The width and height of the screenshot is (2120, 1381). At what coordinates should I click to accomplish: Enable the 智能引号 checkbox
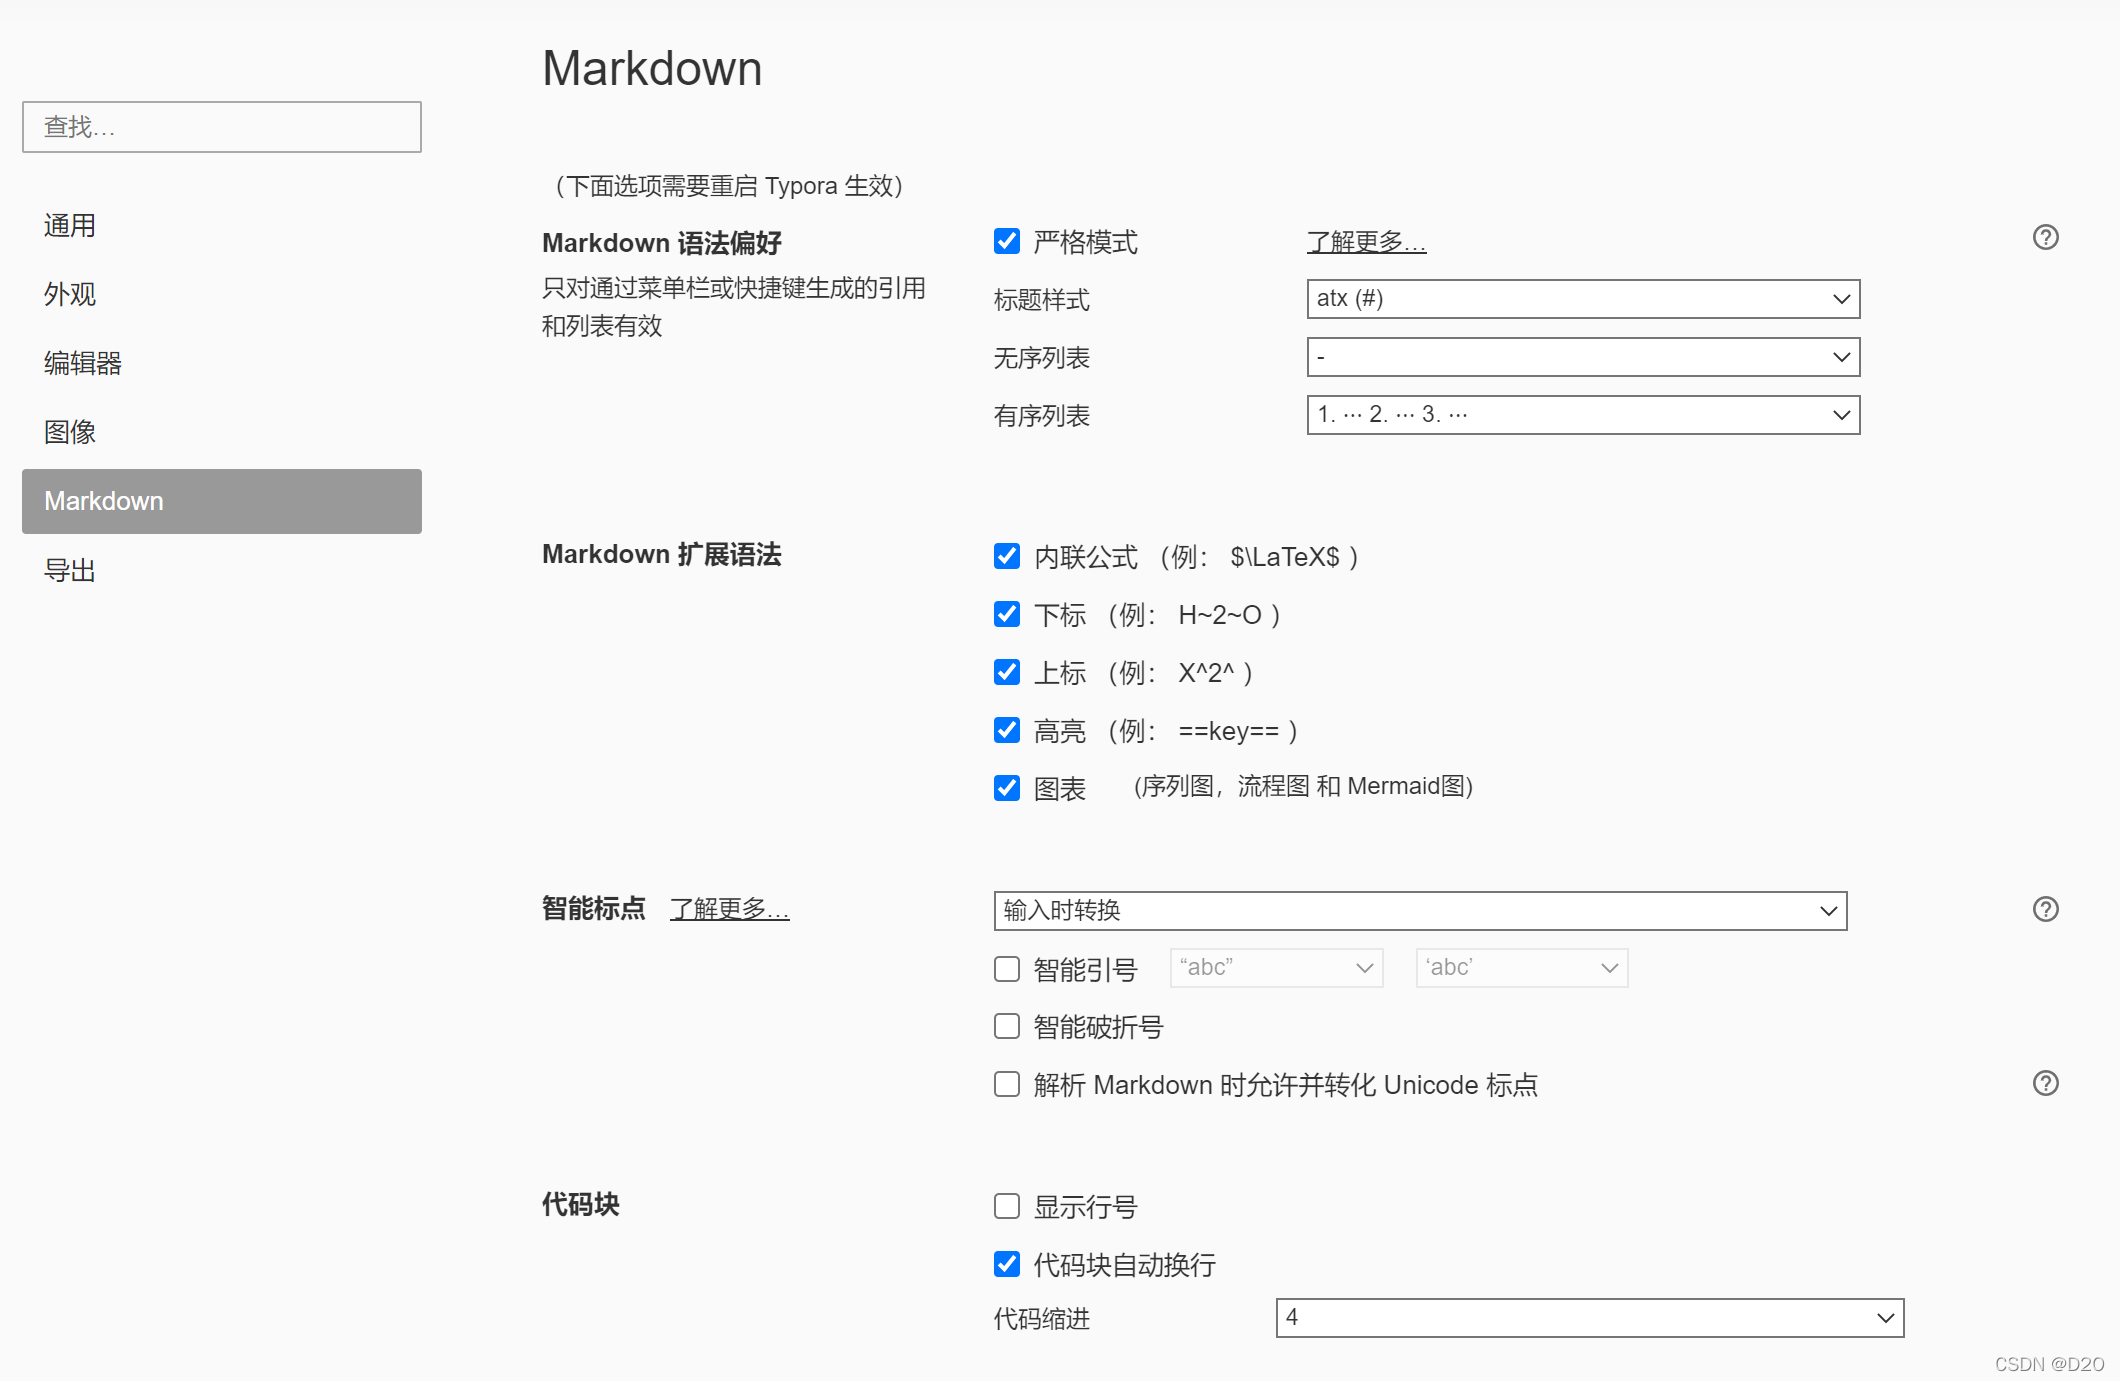click(x=1007, y=969)
